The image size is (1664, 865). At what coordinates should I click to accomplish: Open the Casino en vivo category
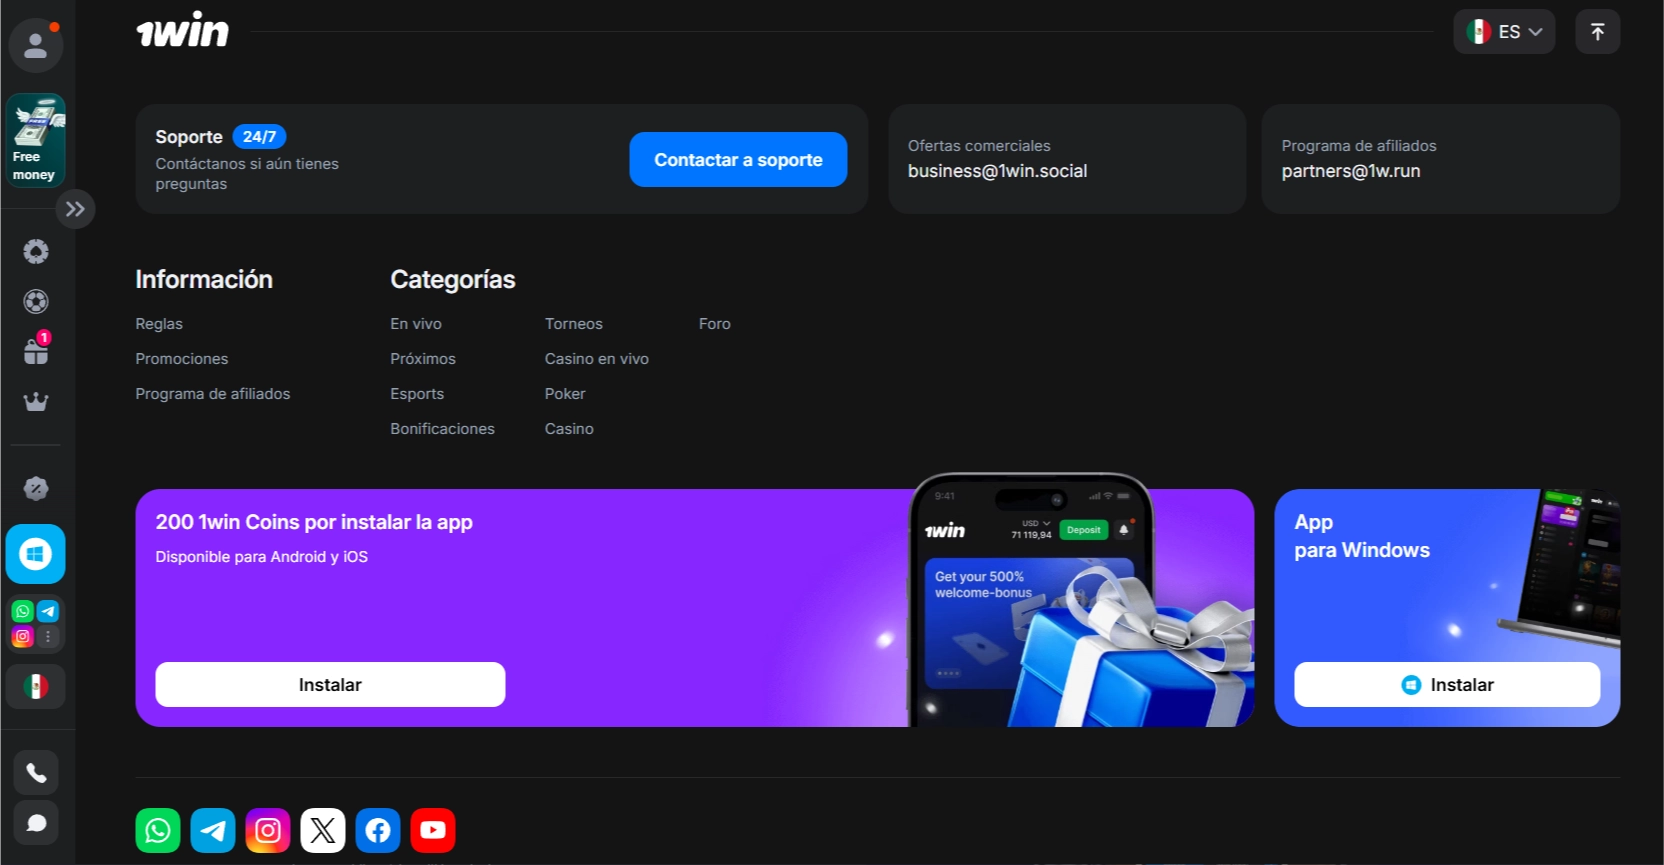(x=596, y=359)
